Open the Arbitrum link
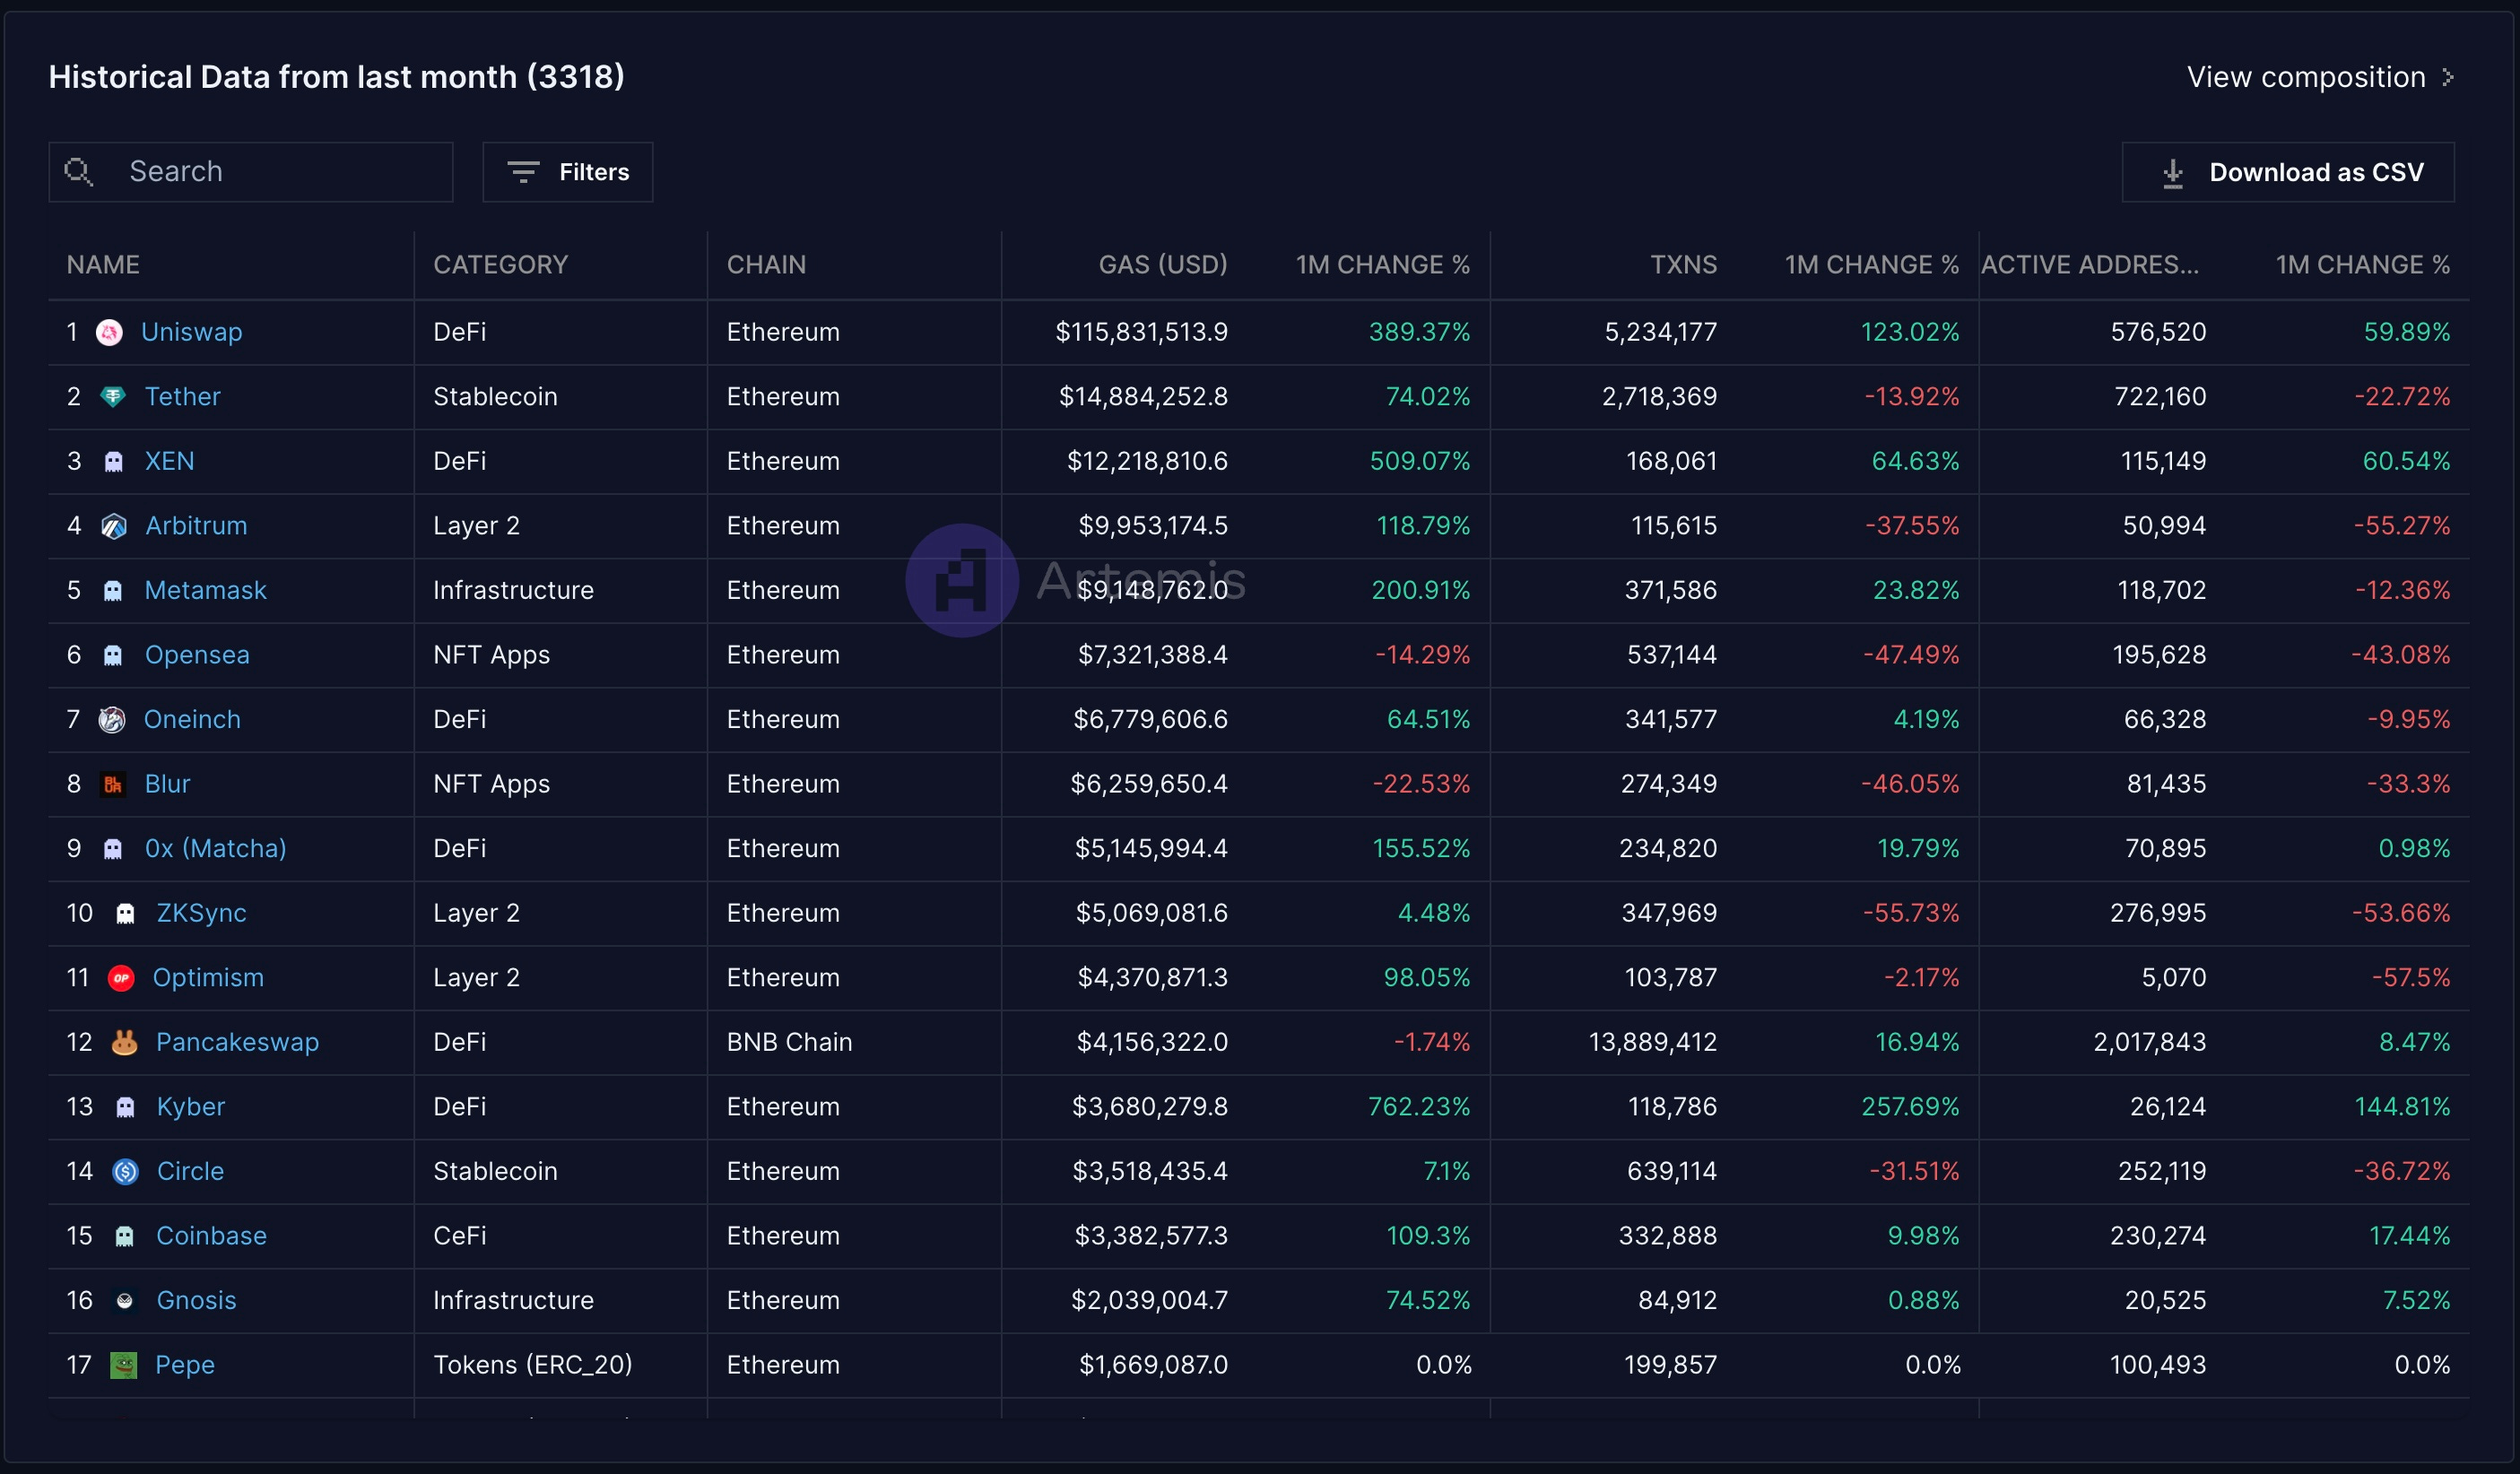Viewport: 2520px width, 1474px height. pyautogui.click(x=197, y=526)
